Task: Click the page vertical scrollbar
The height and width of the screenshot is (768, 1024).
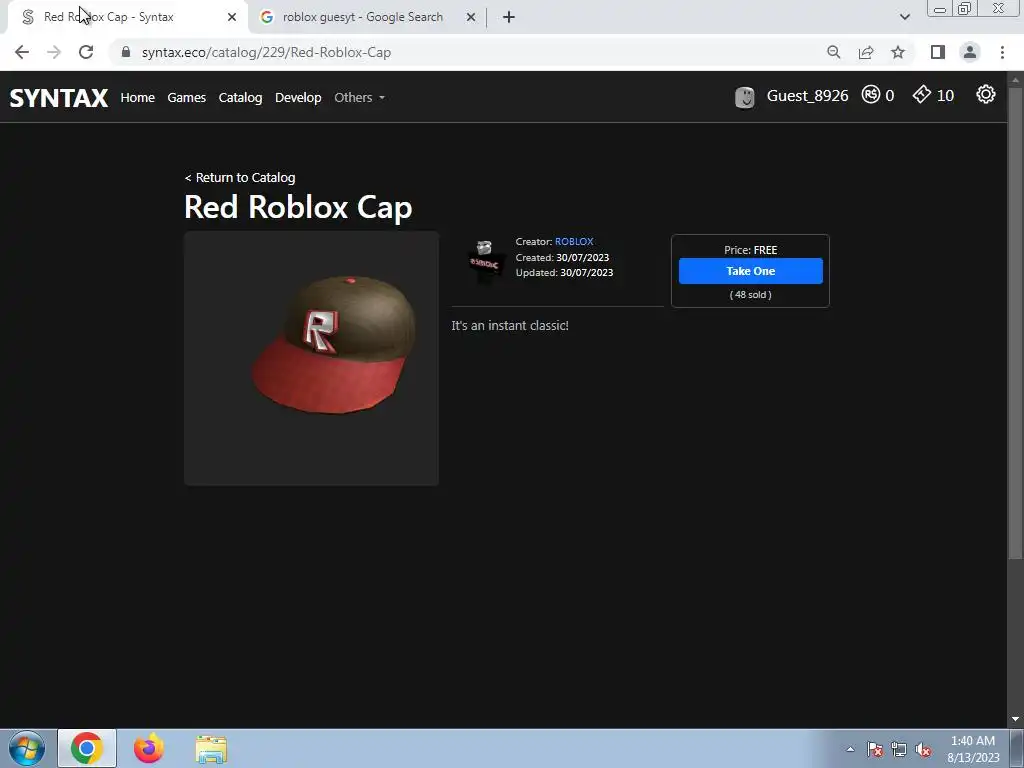Action: point(1015,323)
